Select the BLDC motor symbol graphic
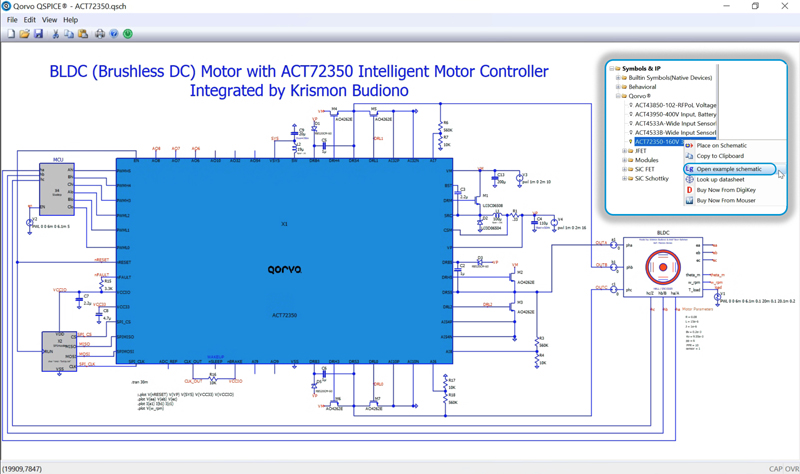The width and height of the screenshot is (800, 474). 663,267
